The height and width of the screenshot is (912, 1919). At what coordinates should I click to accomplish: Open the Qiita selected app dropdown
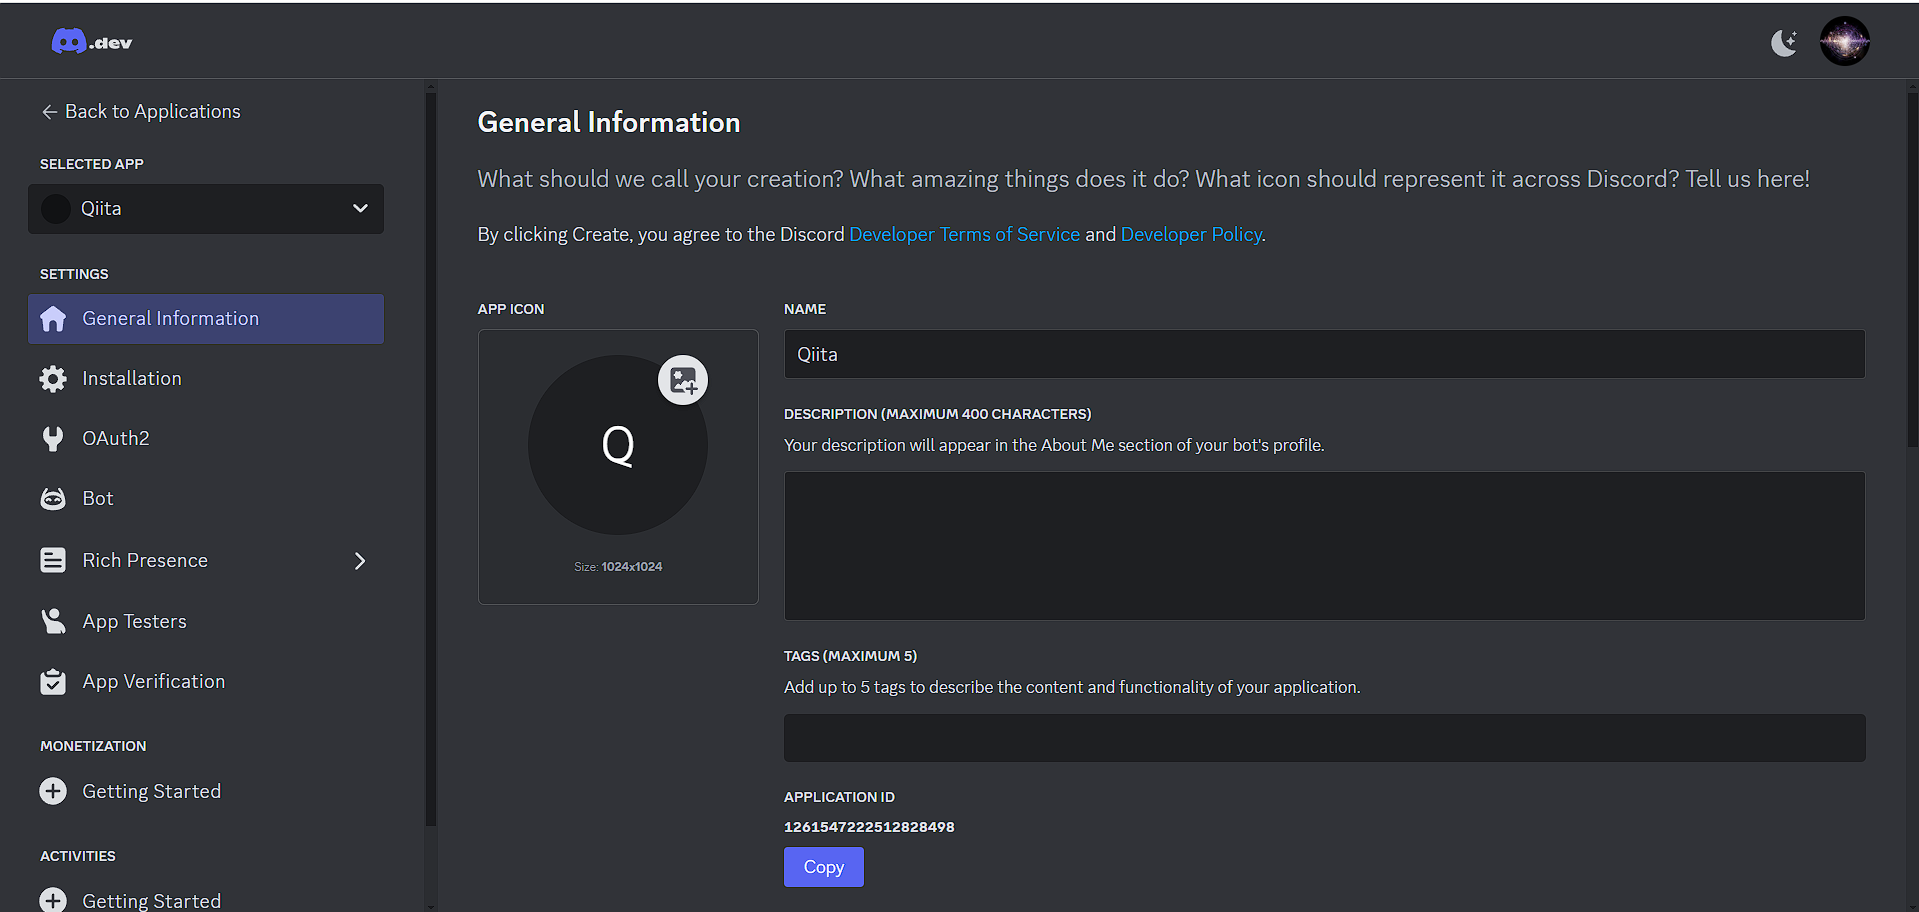tap(206, 208)
